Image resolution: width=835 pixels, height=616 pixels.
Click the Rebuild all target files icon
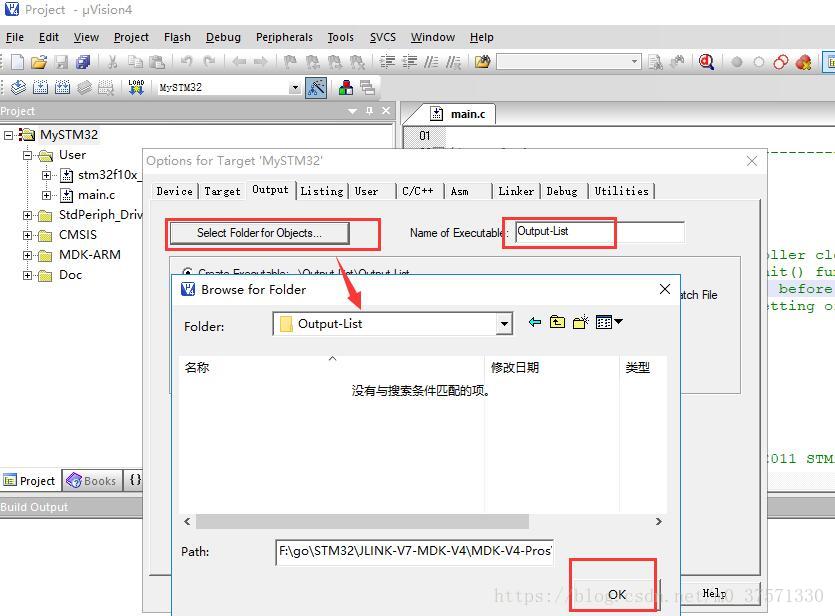[62, 87]
